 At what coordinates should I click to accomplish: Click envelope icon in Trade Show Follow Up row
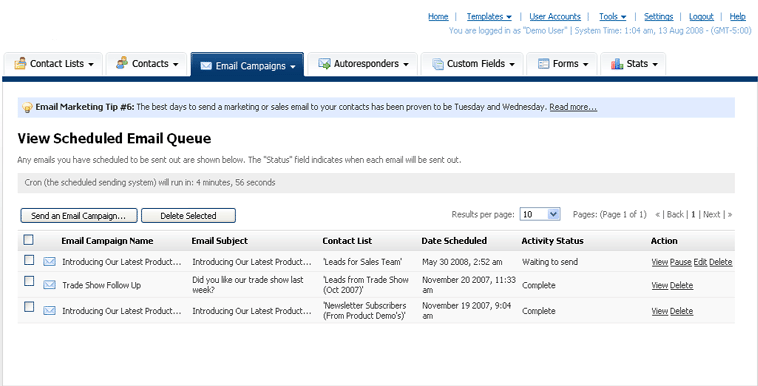click(49, 285)
